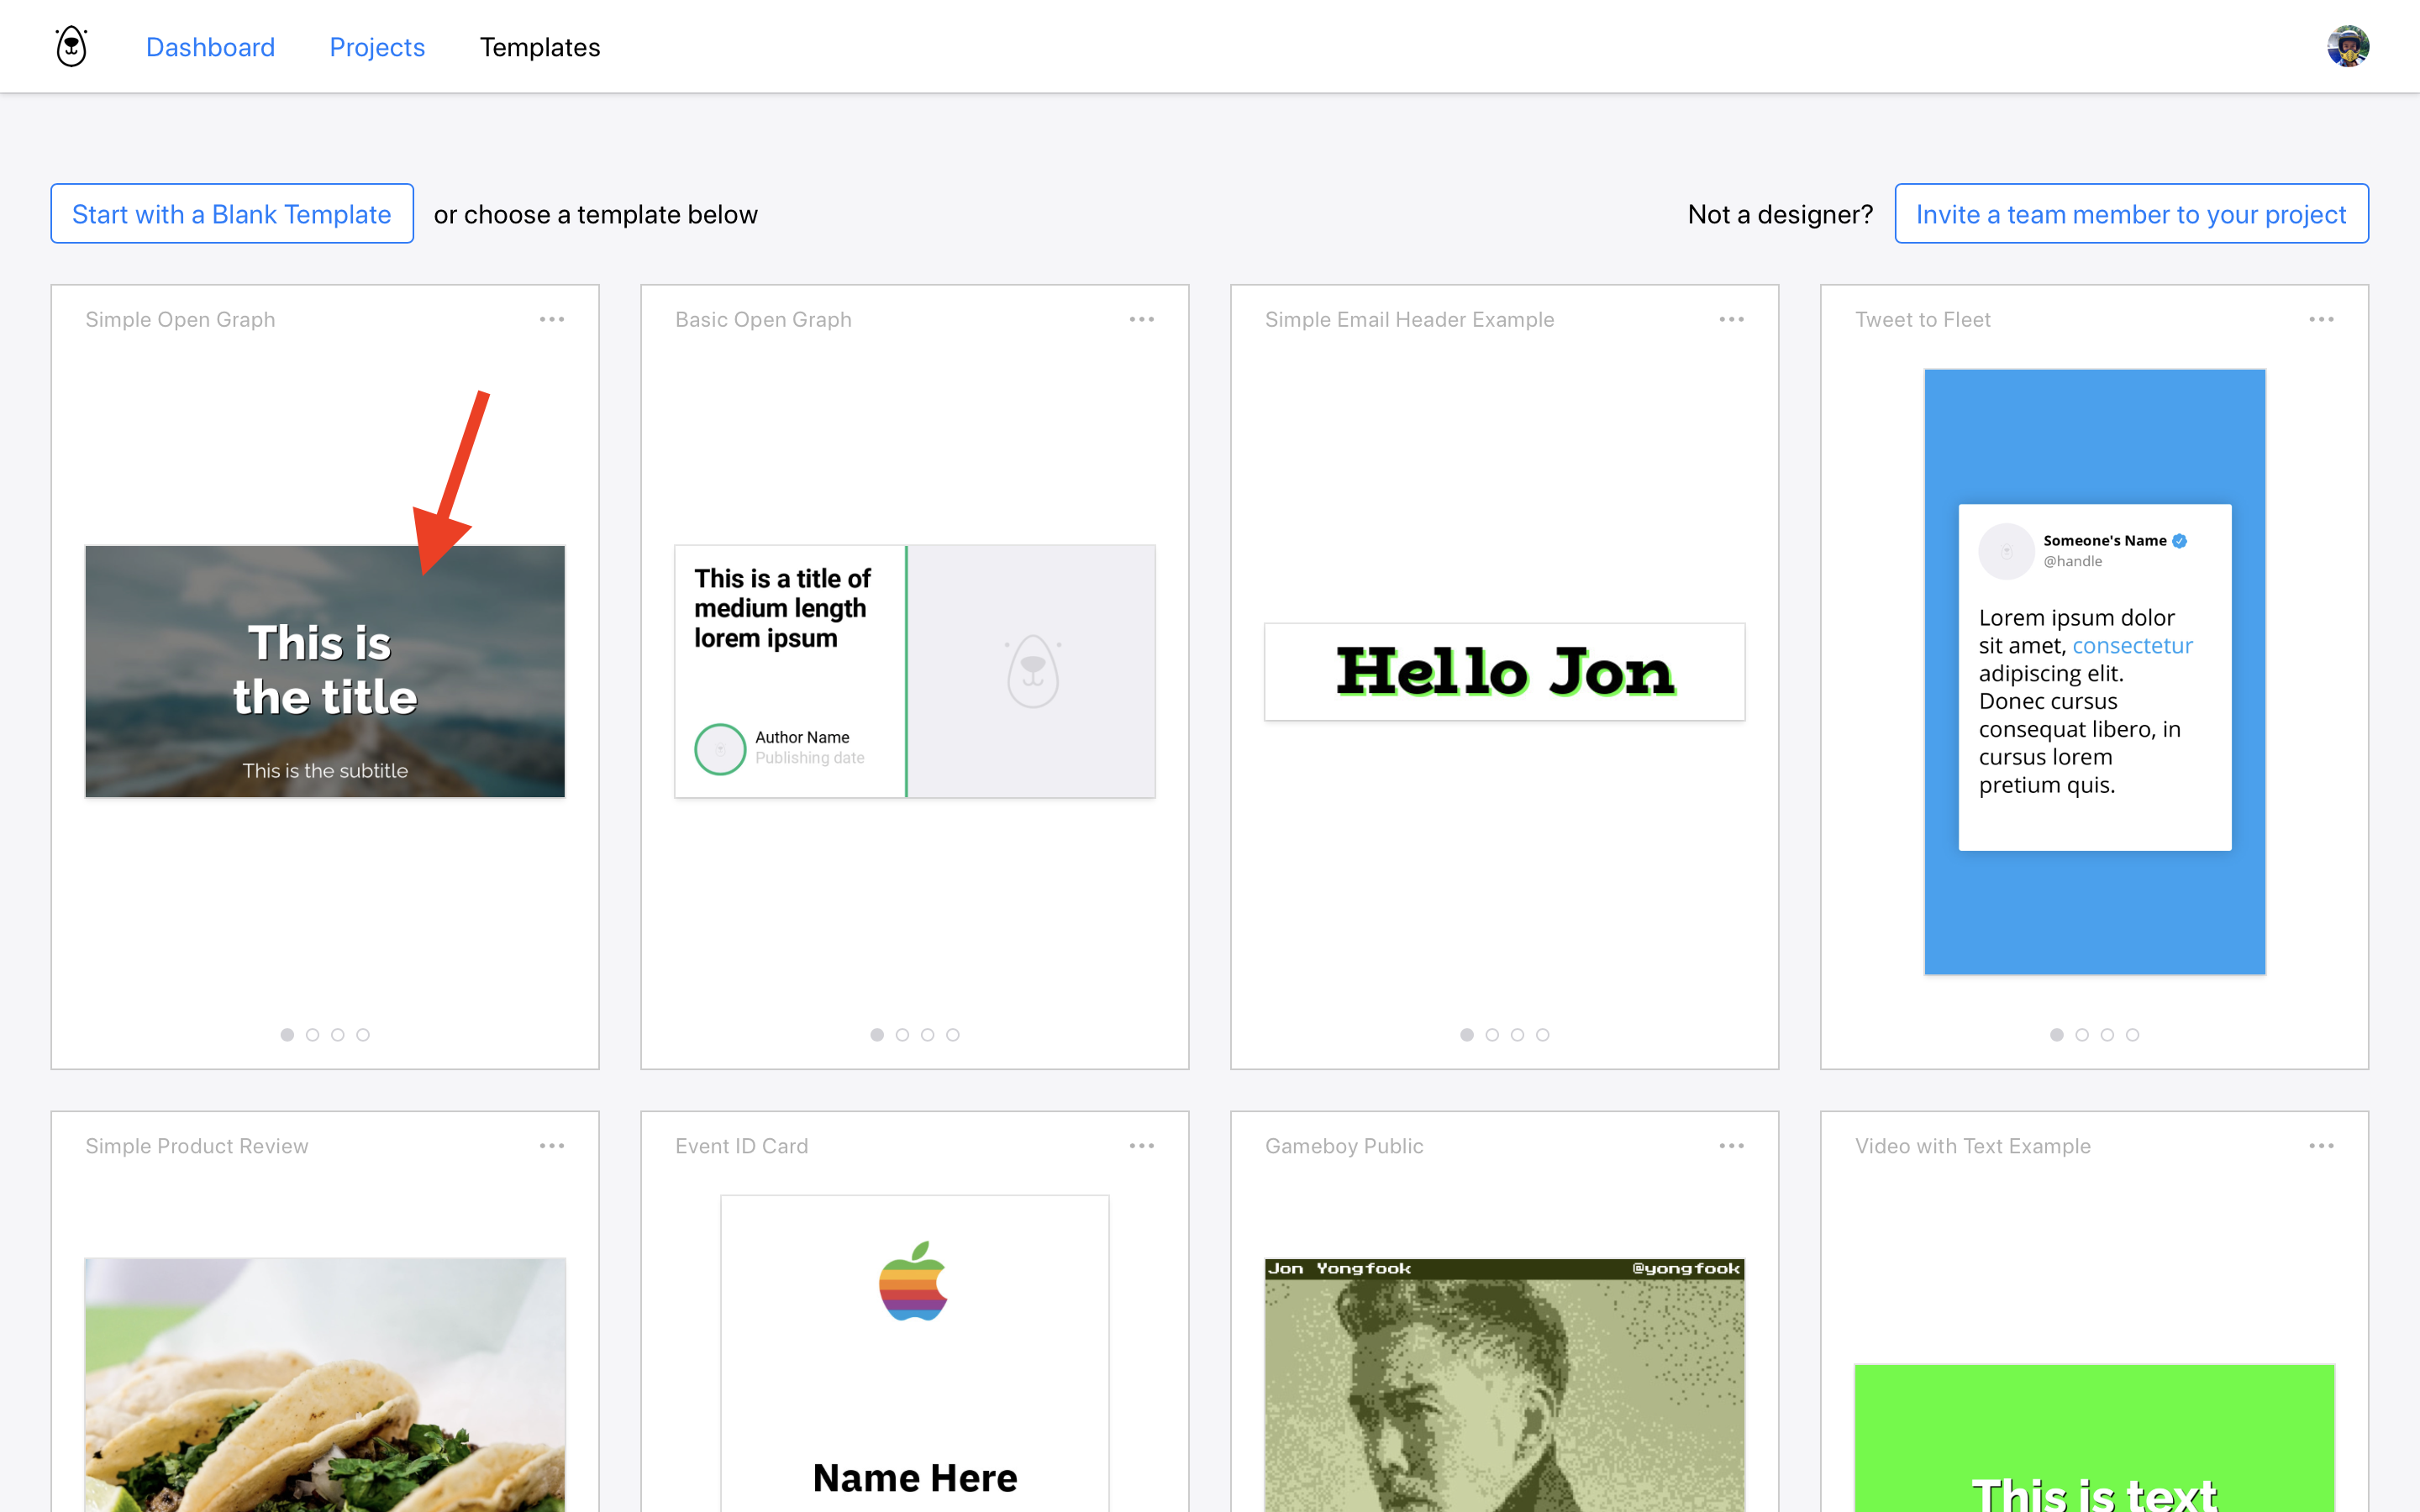Select third carousel dot on Basic Open Graph
Screen dimensions: 2420x1512
[x=928, y=1035]
